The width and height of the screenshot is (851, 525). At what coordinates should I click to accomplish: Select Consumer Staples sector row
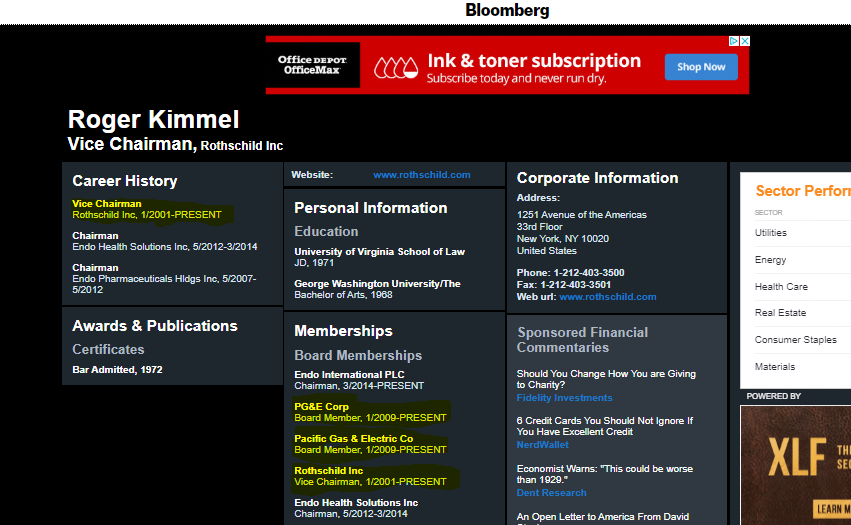click(x=795, y=340)
